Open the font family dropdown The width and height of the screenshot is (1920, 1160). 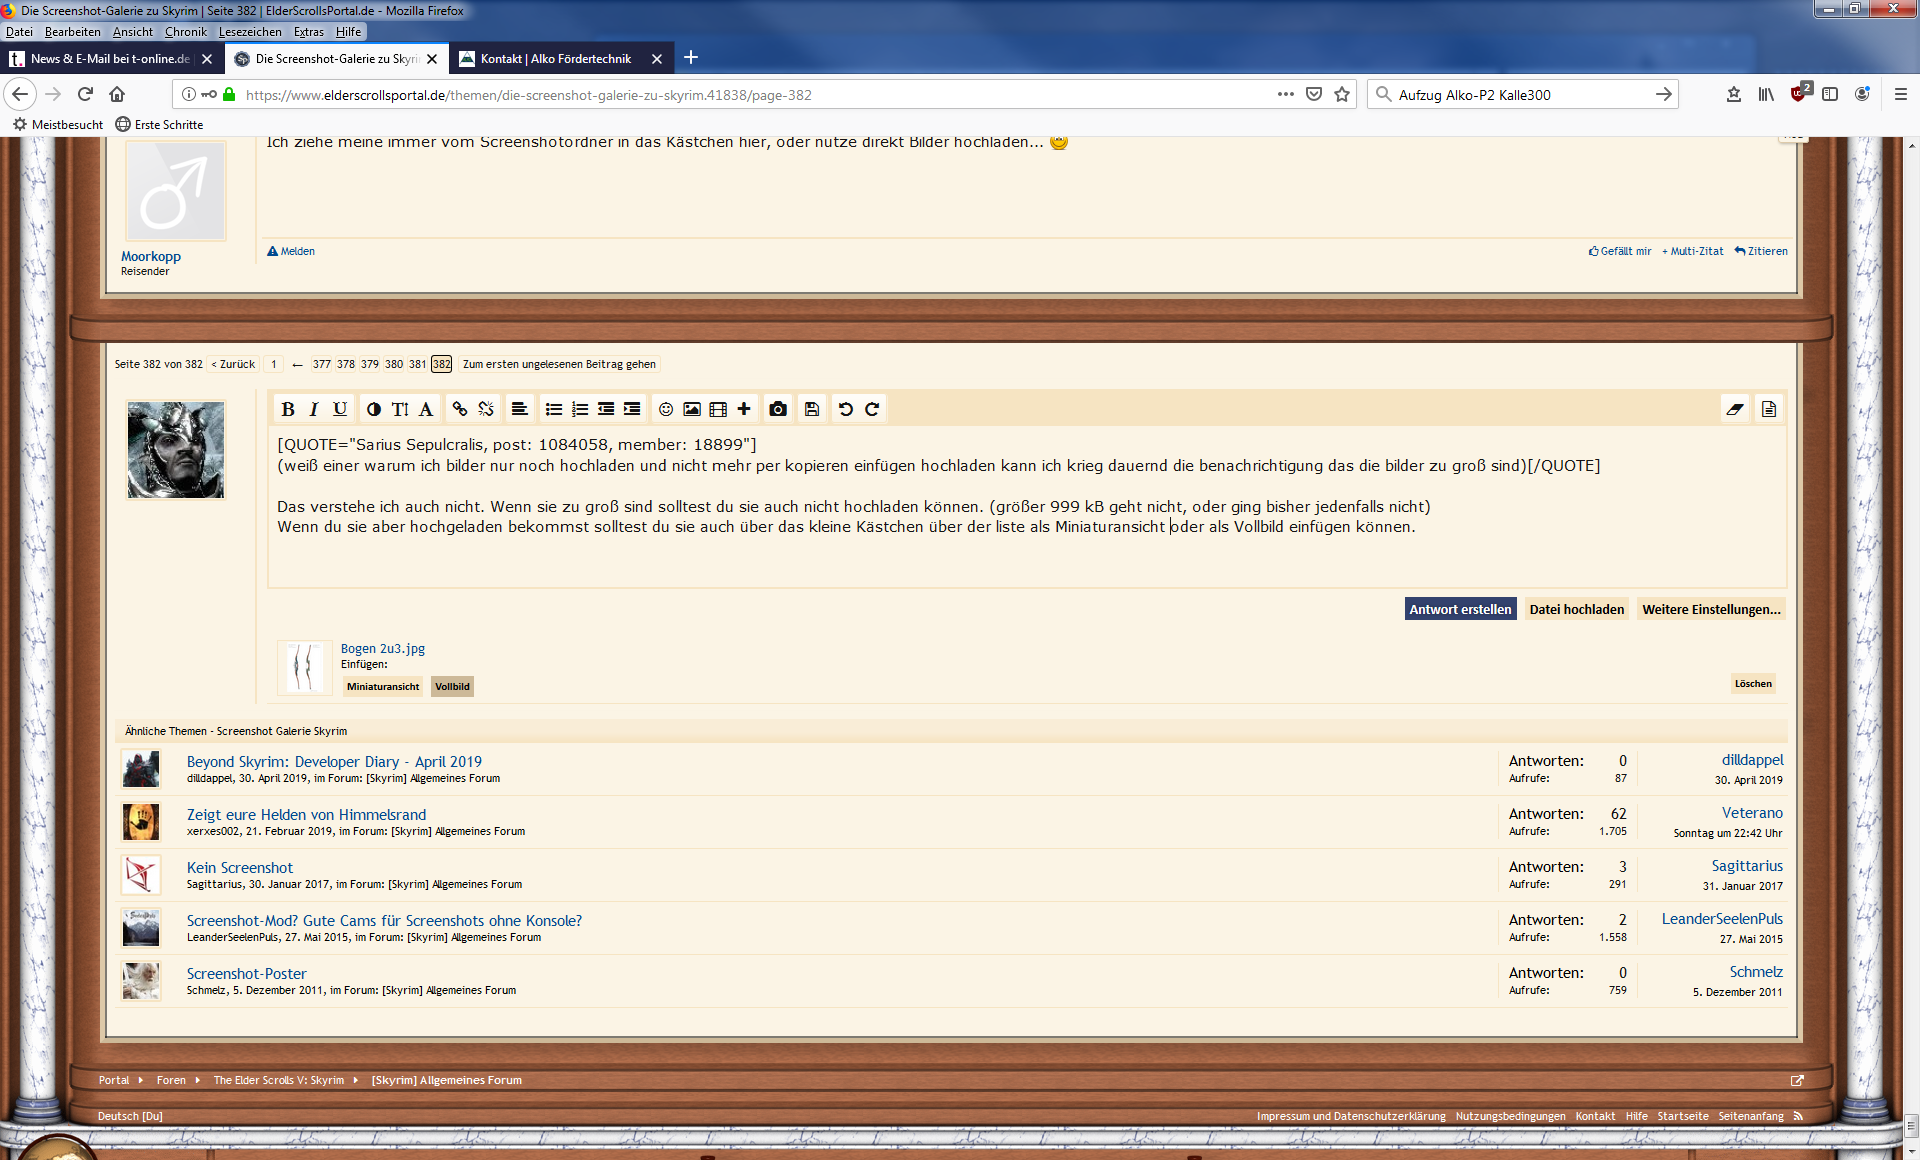426,409
